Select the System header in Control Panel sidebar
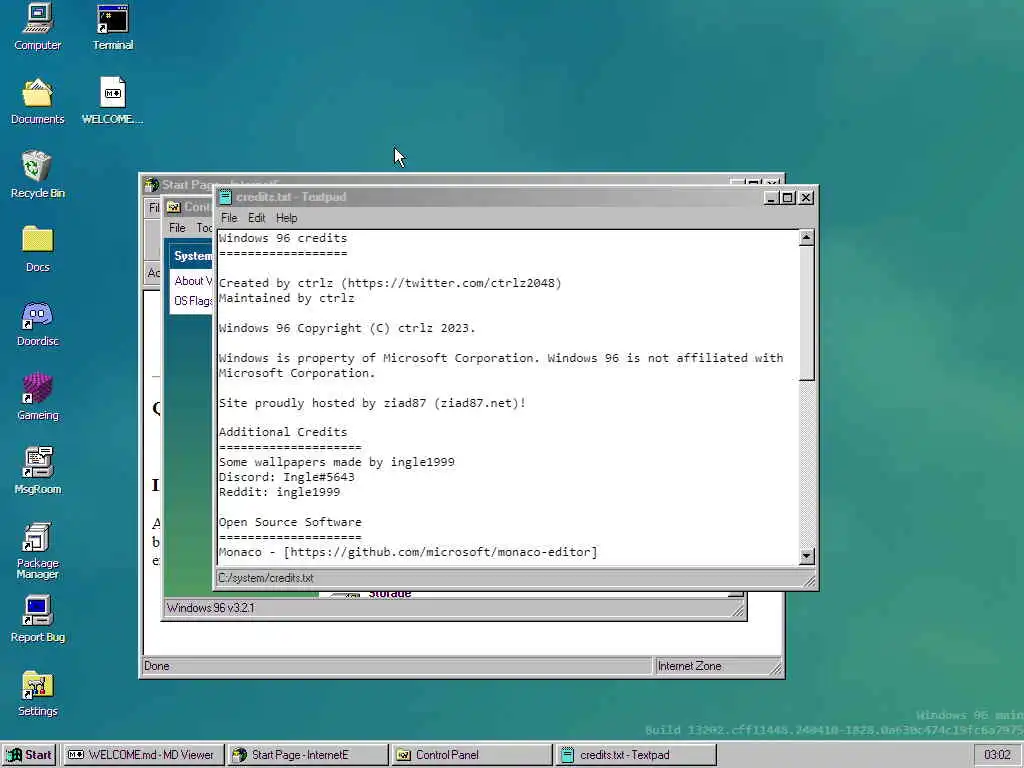 192,256
